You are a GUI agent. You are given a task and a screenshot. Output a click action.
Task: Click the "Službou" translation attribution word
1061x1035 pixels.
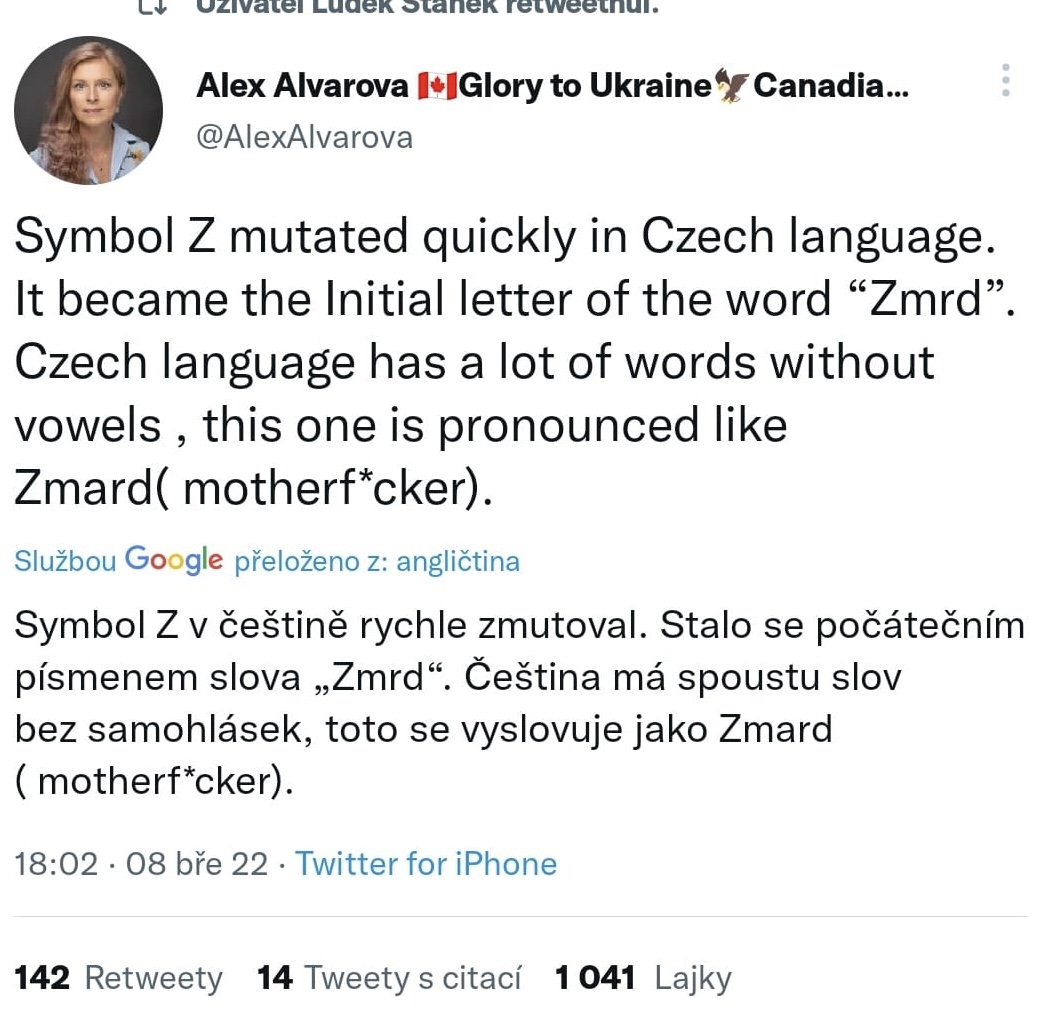click(x=65, y=562)
